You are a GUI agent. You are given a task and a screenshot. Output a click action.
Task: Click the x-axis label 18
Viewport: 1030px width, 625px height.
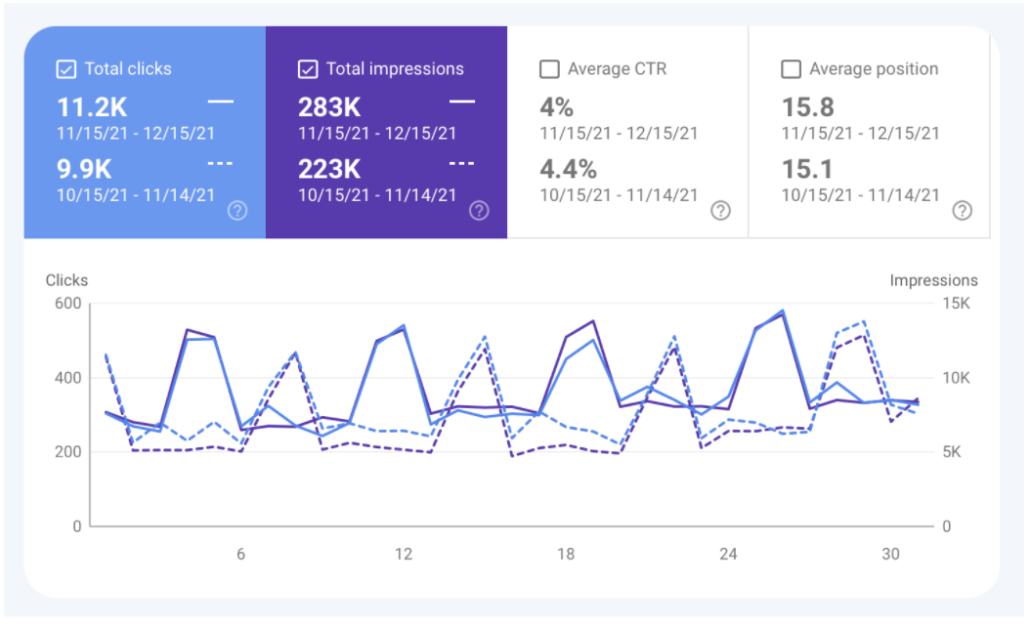pos(566,552)
